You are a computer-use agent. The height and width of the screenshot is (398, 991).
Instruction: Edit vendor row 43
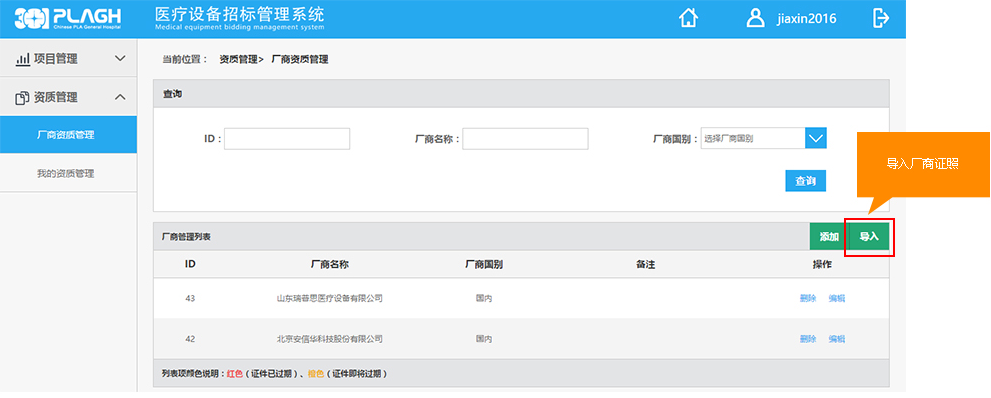coord(837,298)
